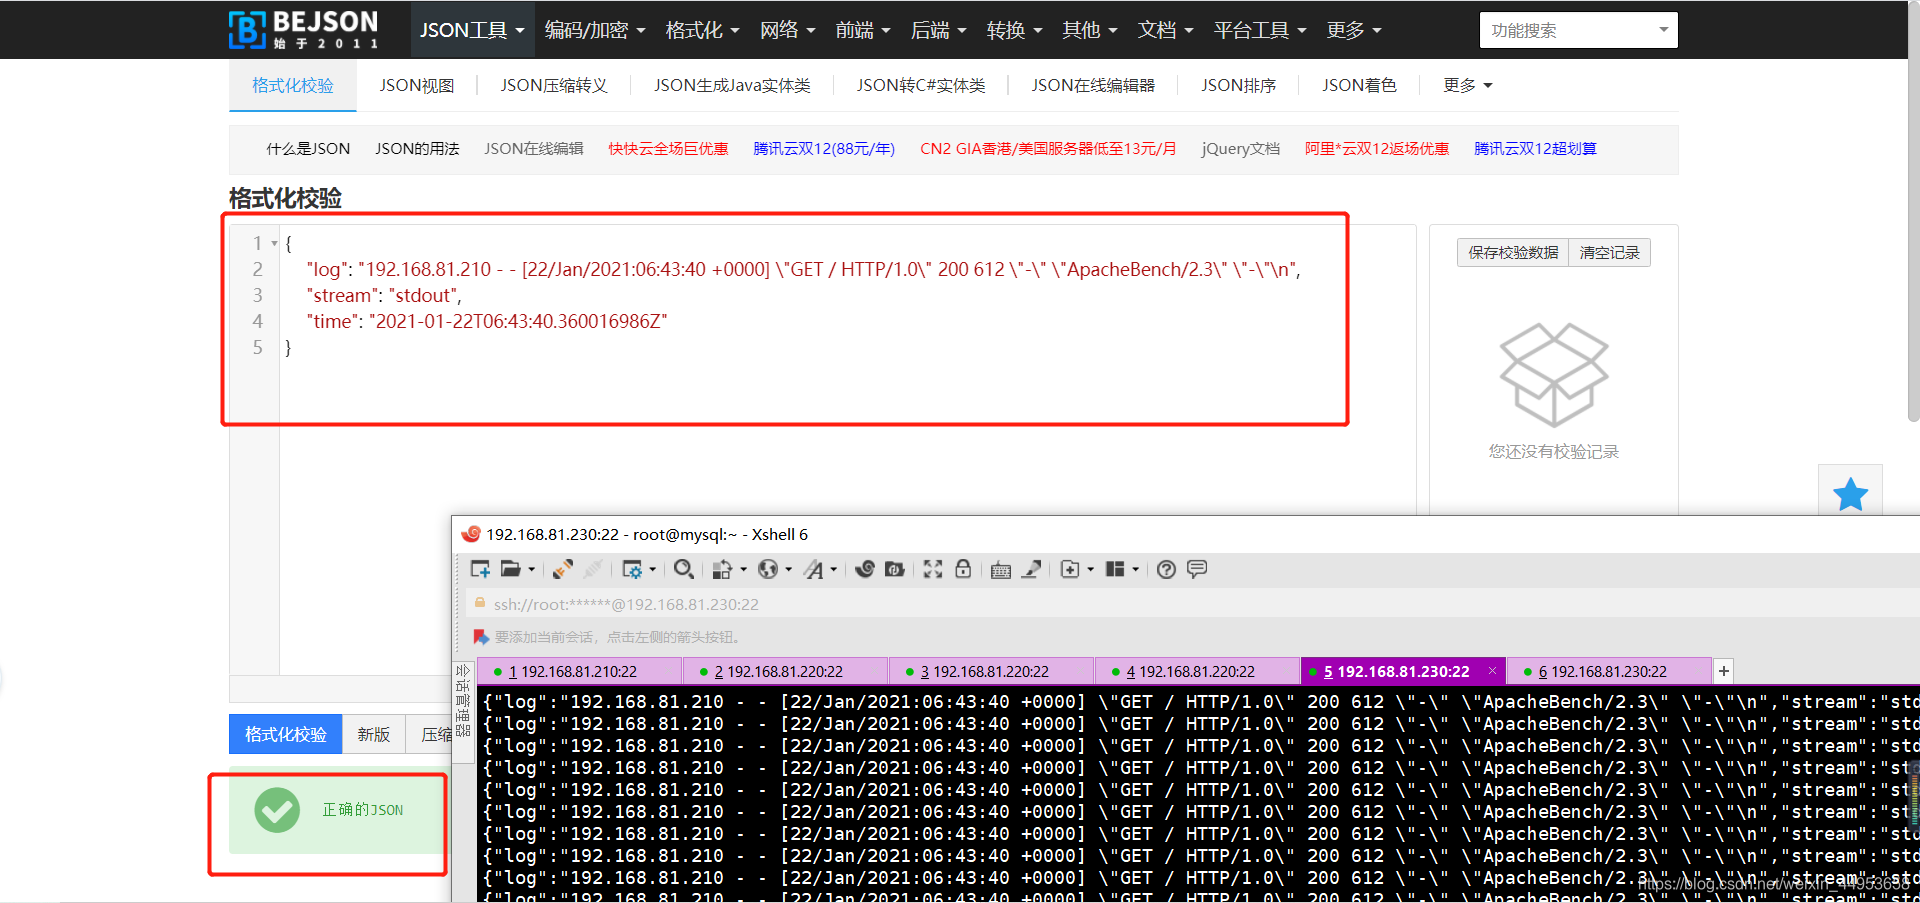Open the 功能搜索 combo box

[1578, 30]
